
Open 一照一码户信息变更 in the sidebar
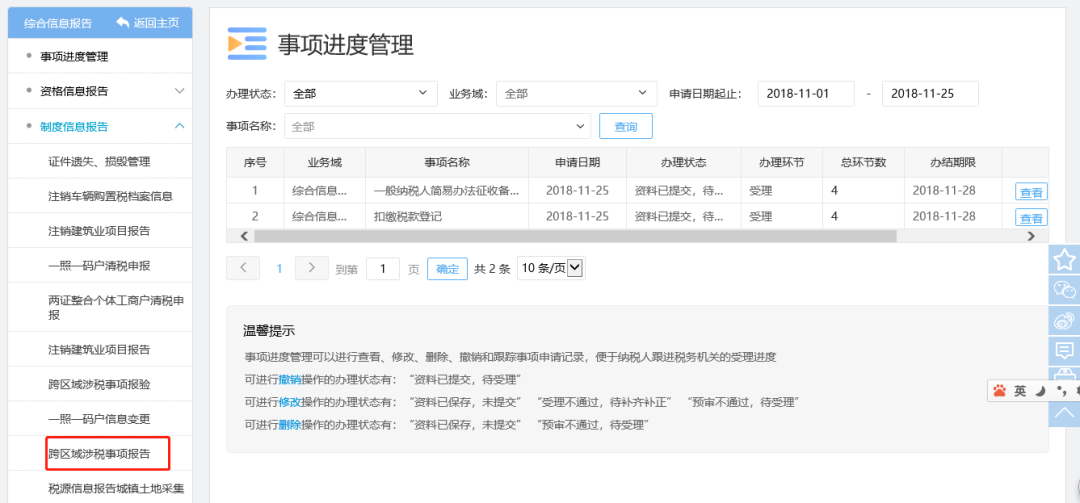100,418
